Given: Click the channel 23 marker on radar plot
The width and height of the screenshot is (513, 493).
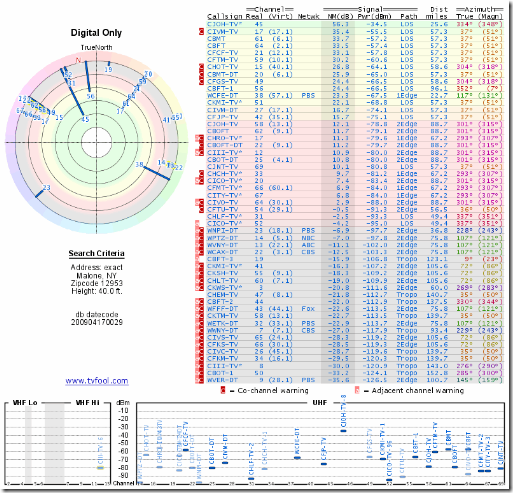Looking at the screenshot, I should (x=39, y=193).
